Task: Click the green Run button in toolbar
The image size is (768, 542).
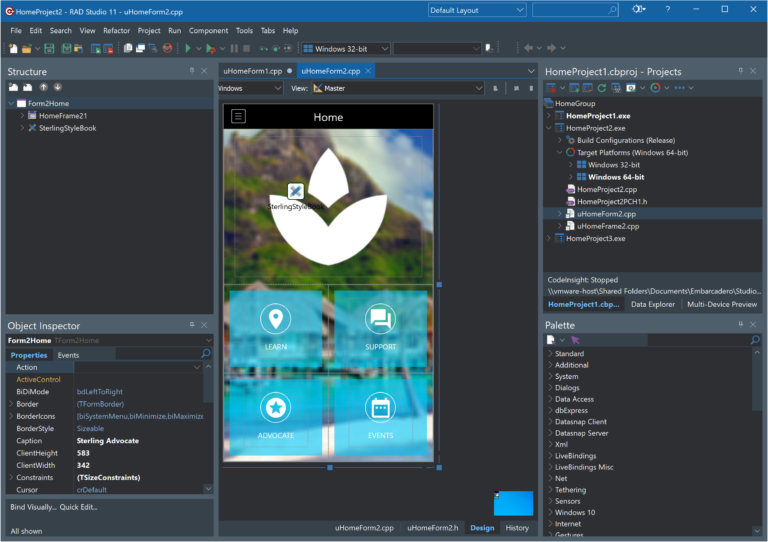Action: (x=187, y=48)
